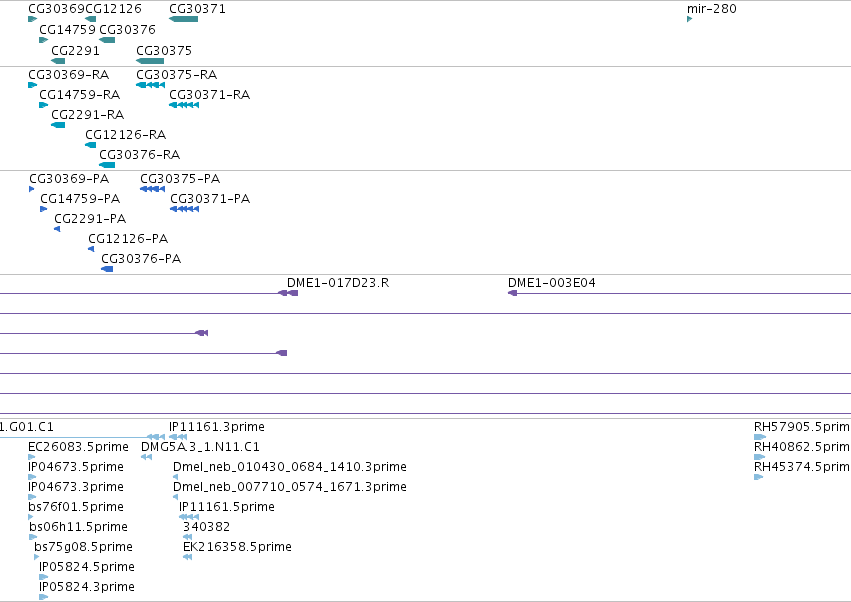851x602 pixels.
Task: Click the CG30375-PA protein label
Action: tap(180, 179)
